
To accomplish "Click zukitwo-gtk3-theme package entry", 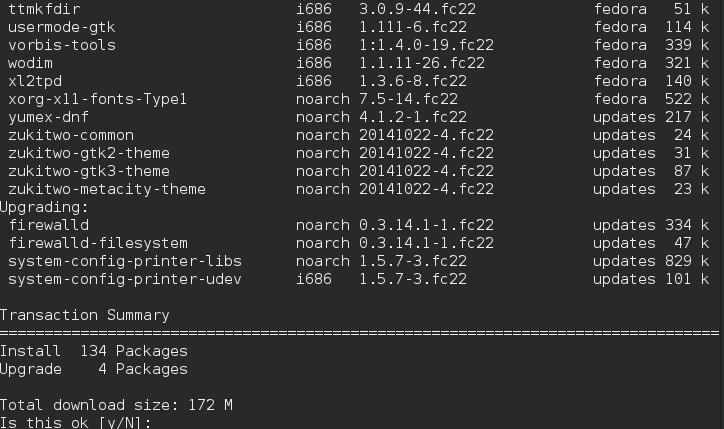I will pos(89,171).
